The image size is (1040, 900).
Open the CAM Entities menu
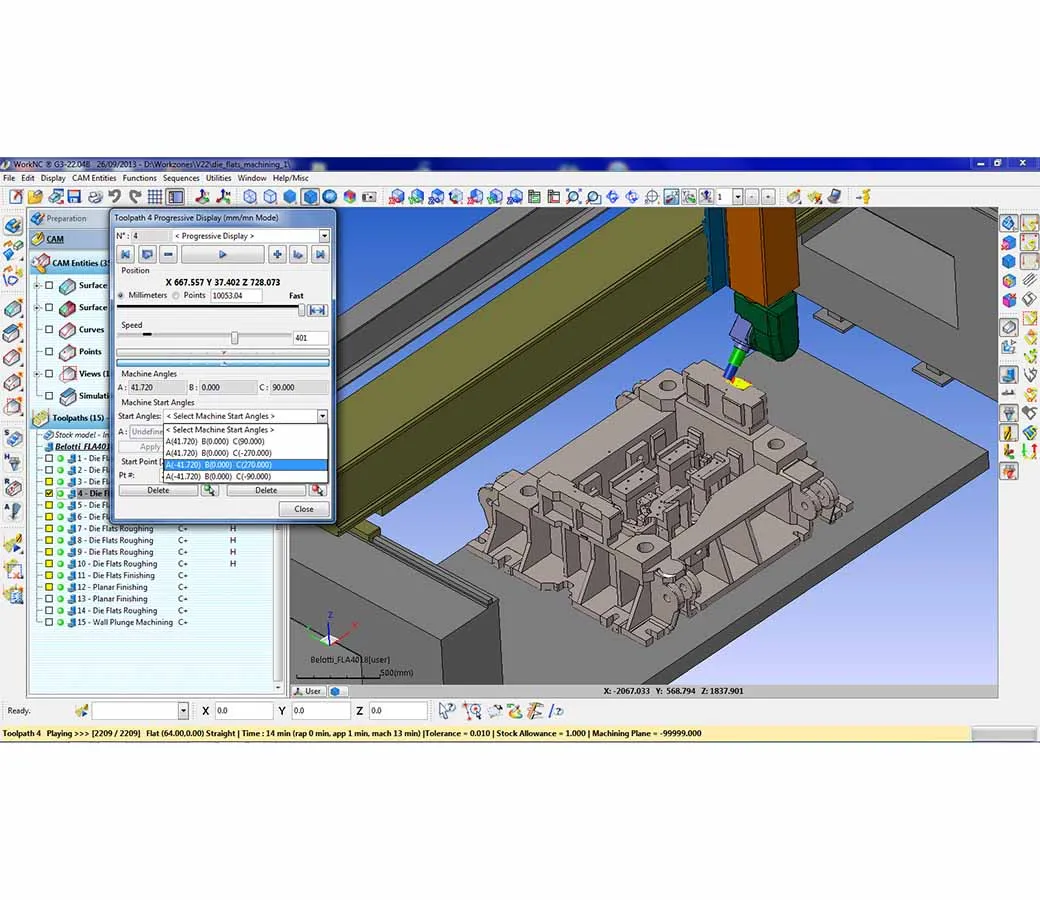(x=94, y=178)
